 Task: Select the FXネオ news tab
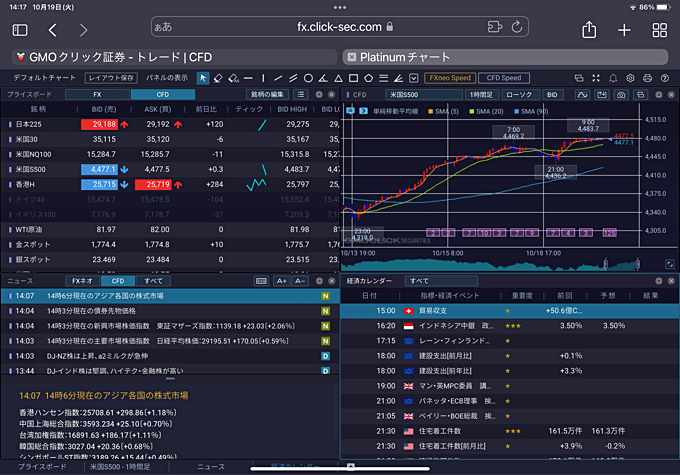pyautogui.click(x=82, y=281)
